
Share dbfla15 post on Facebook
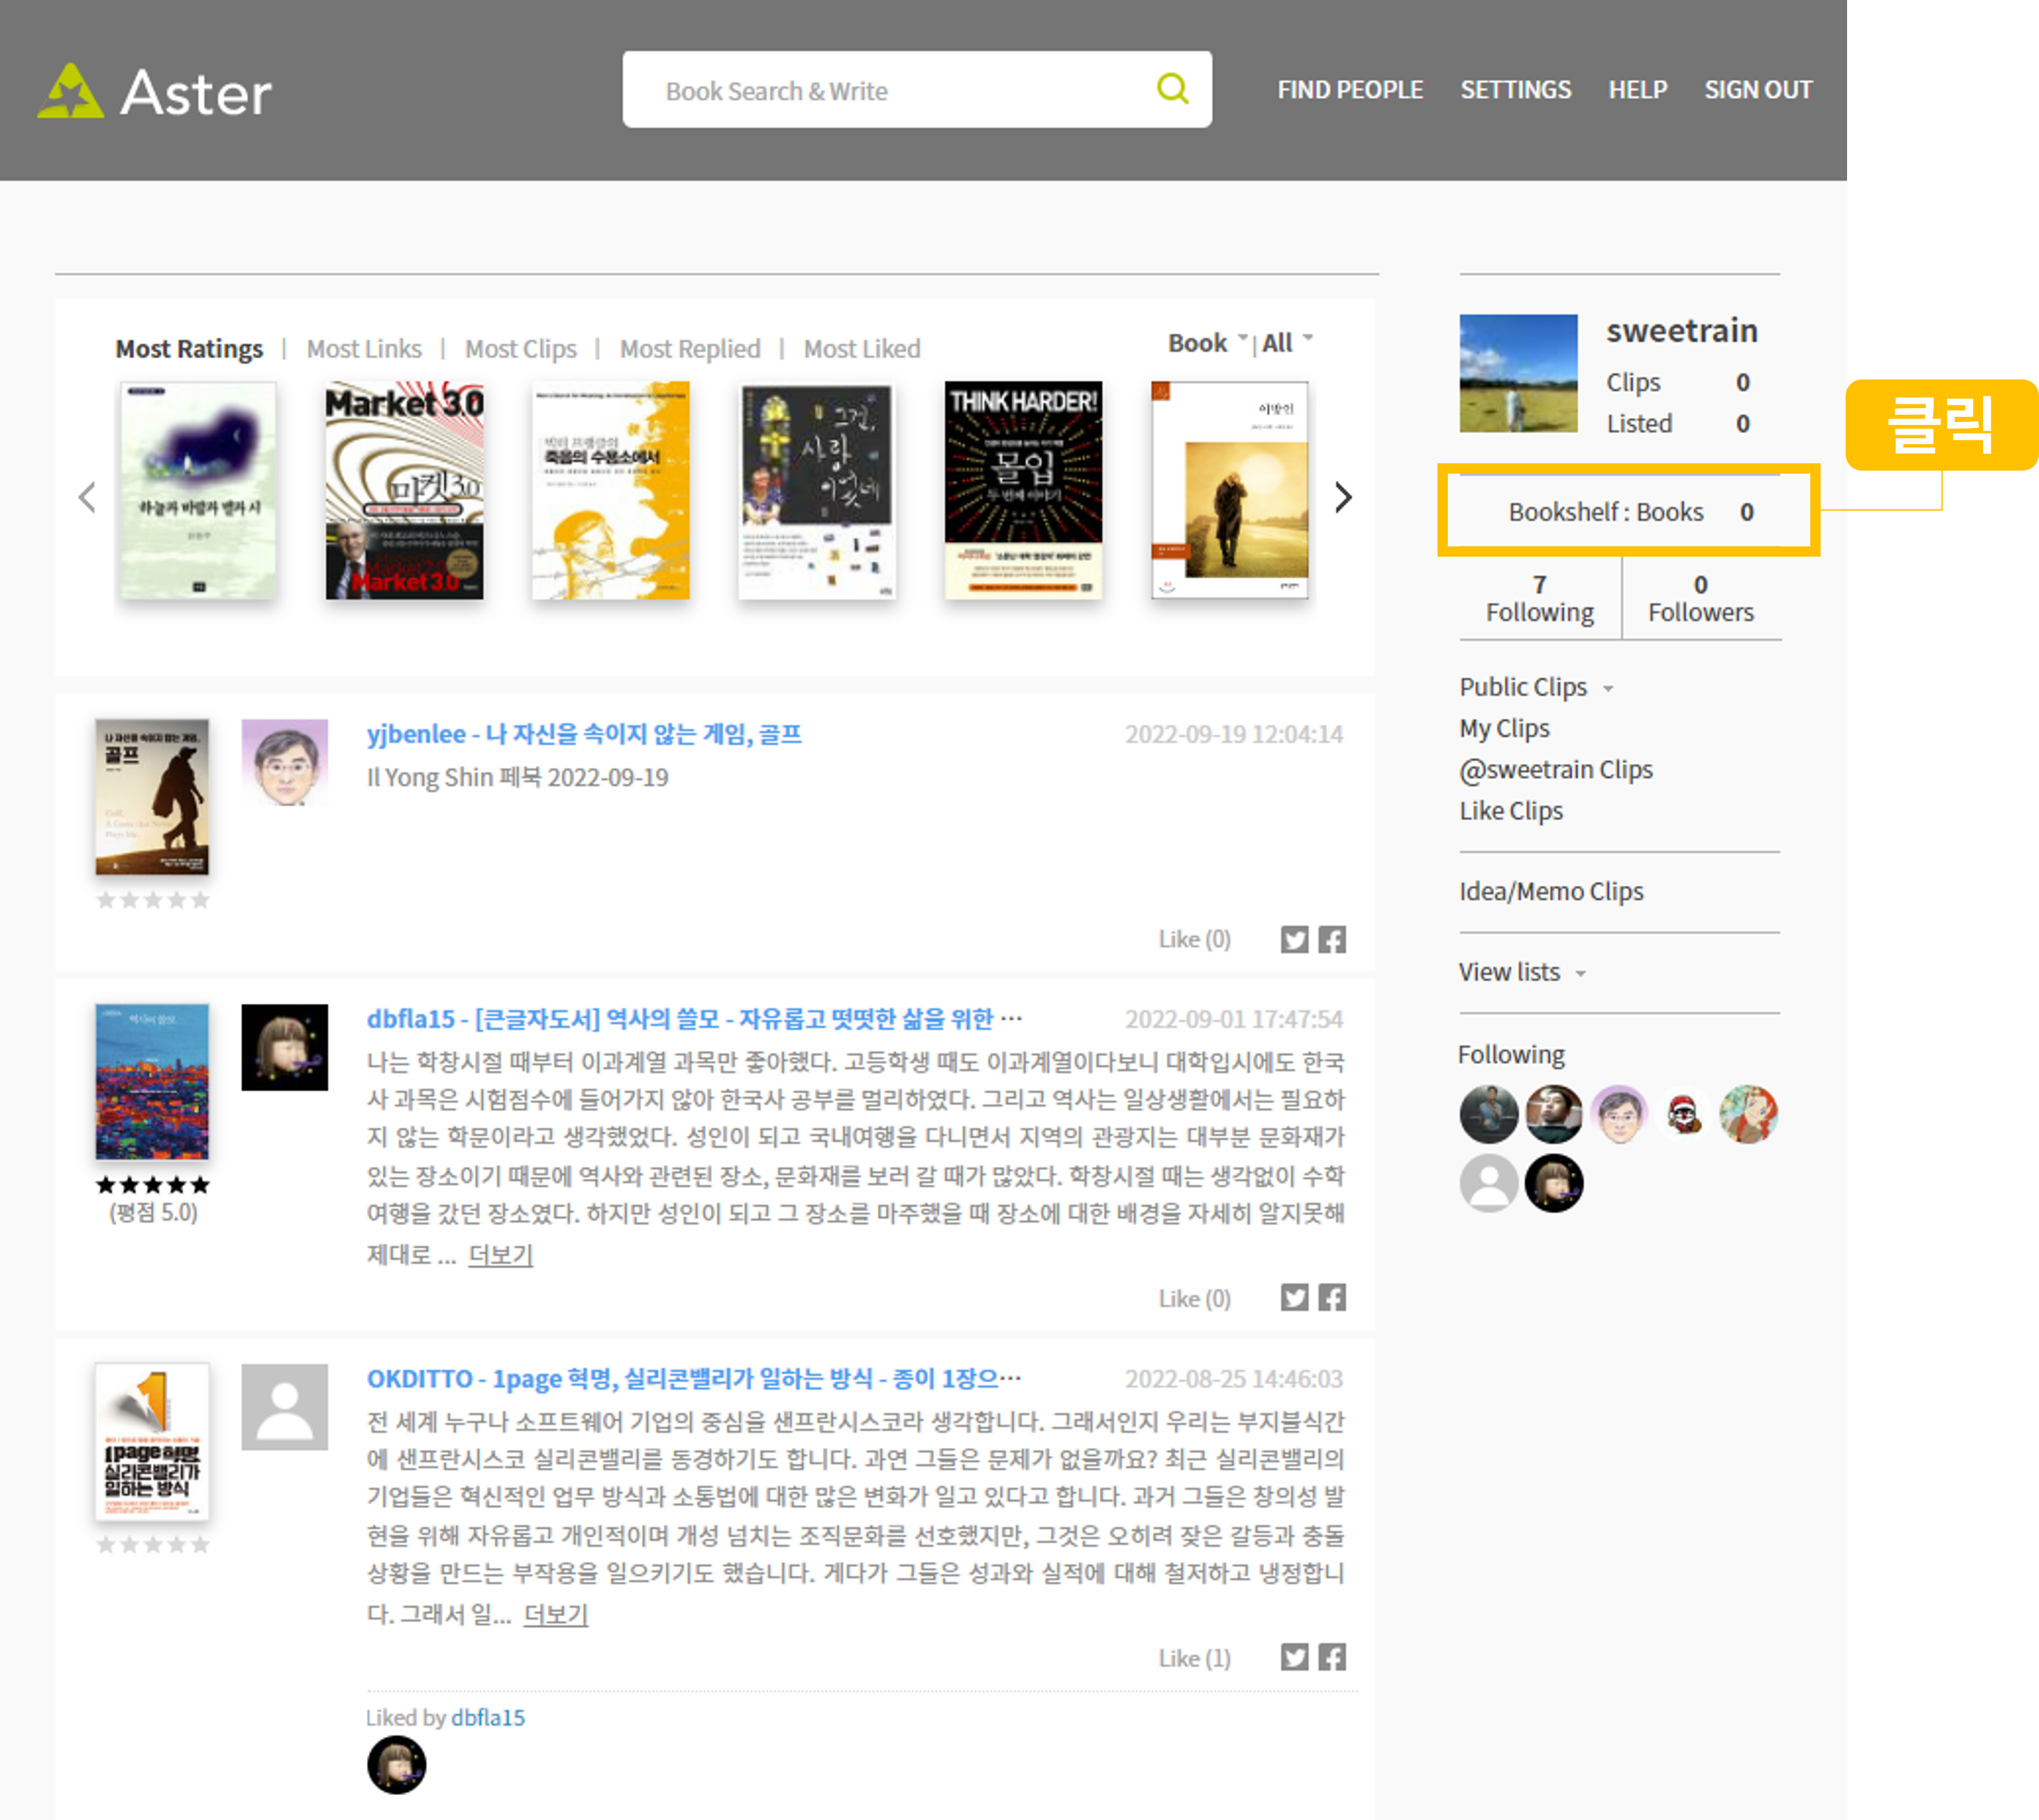coord(1331,1297)
